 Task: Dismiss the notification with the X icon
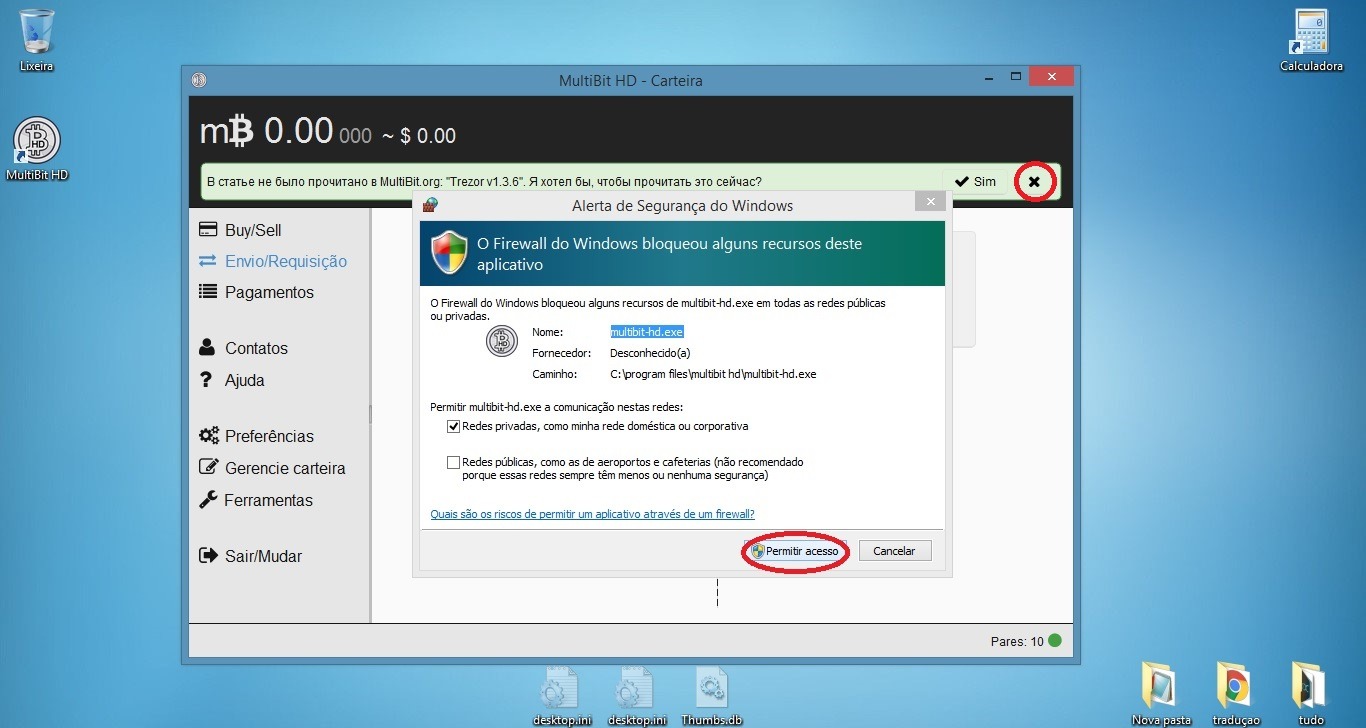click(x=1034, y=182)
